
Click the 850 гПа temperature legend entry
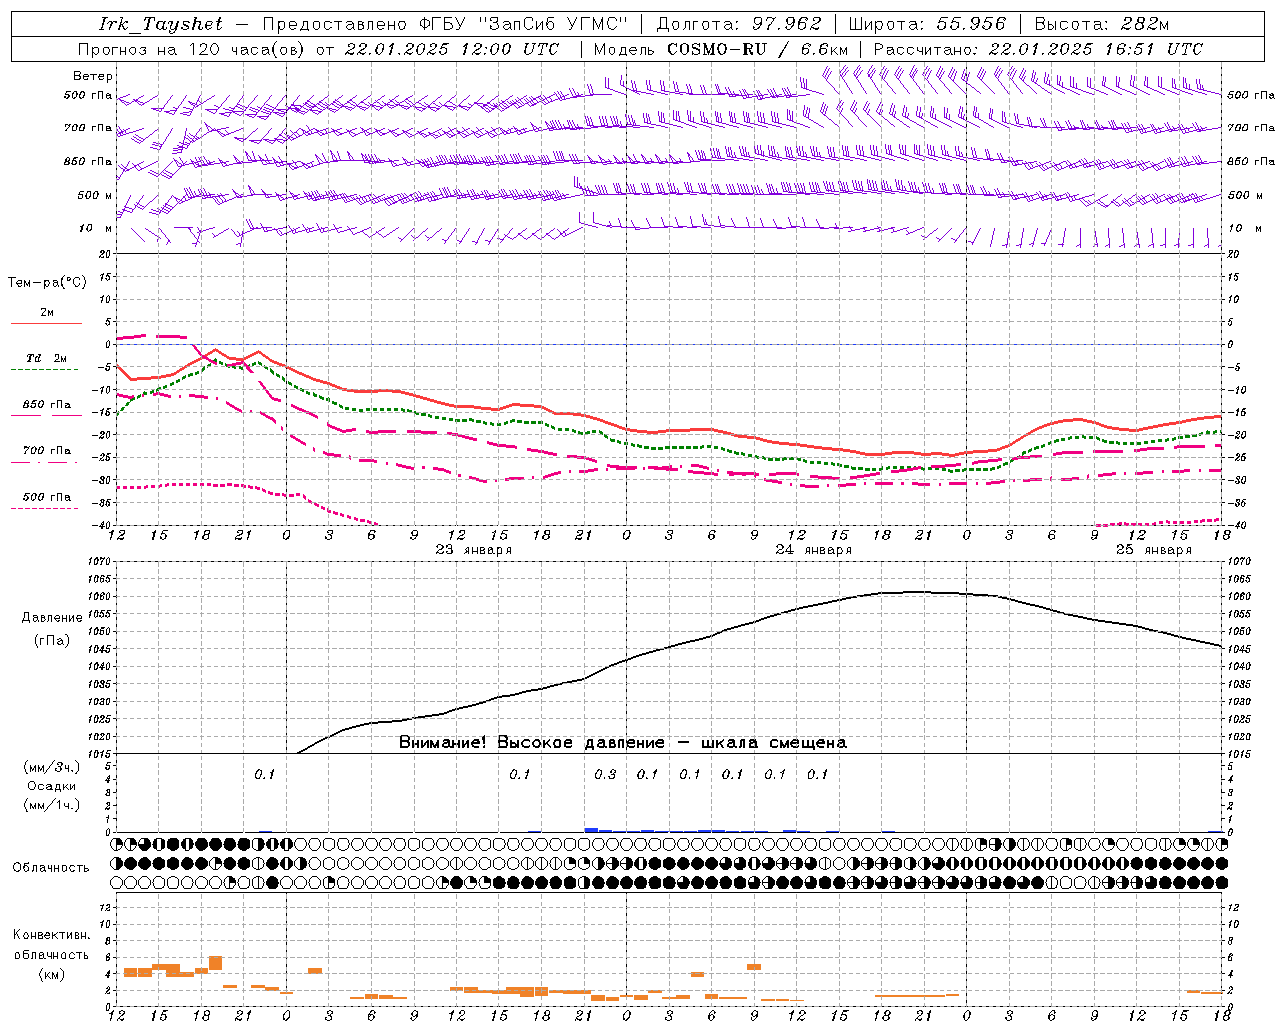pyautogui.click(x=47, y=404)
